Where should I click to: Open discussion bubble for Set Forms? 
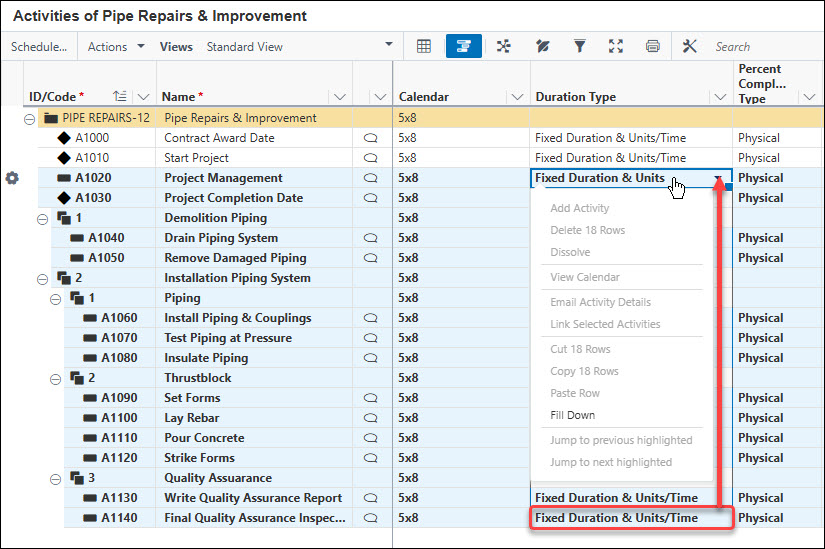click(370, 398)
